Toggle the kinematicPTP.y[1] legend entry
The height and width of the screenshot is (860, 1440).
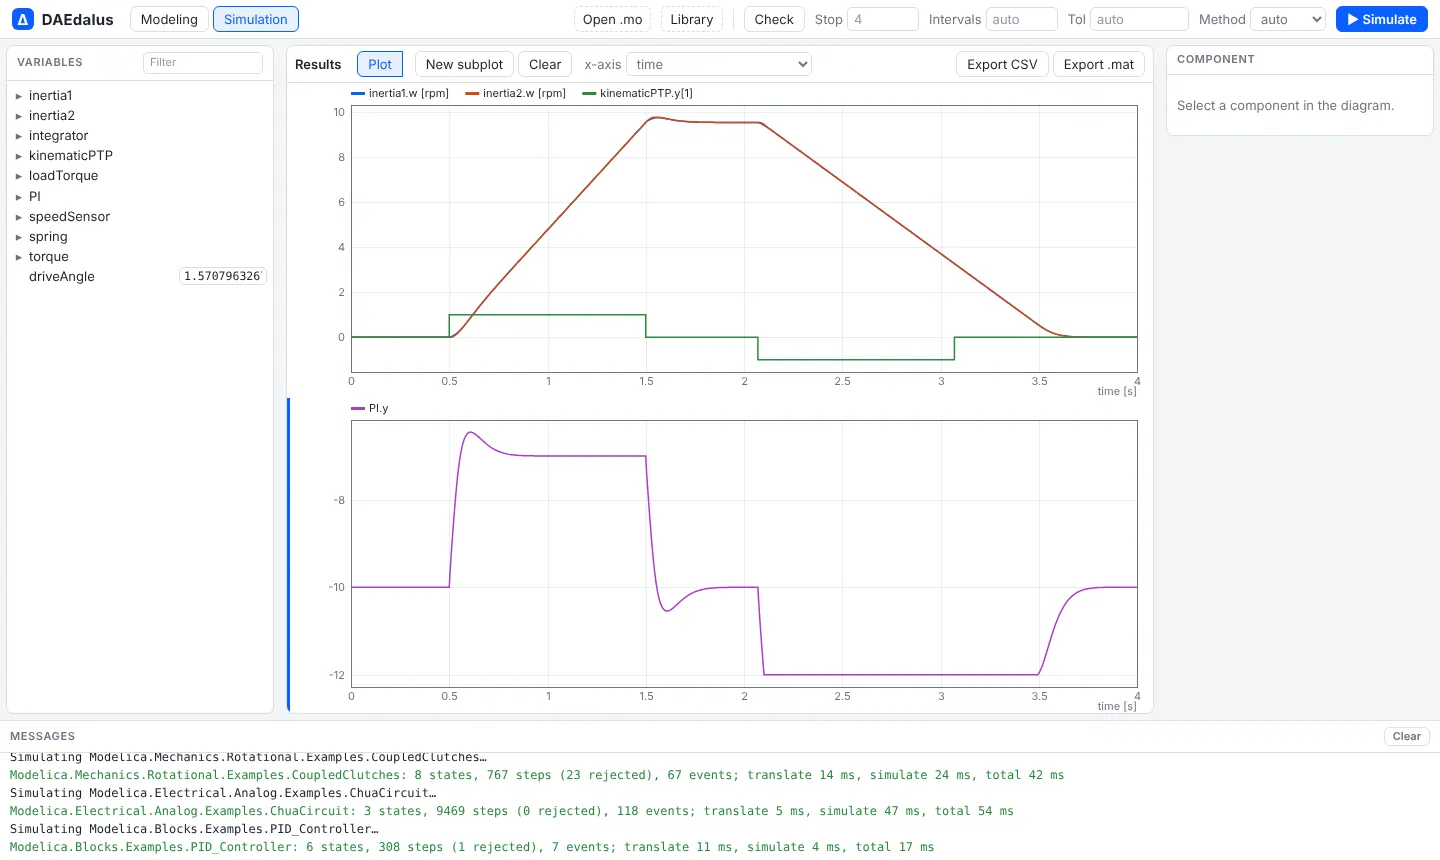637,93
